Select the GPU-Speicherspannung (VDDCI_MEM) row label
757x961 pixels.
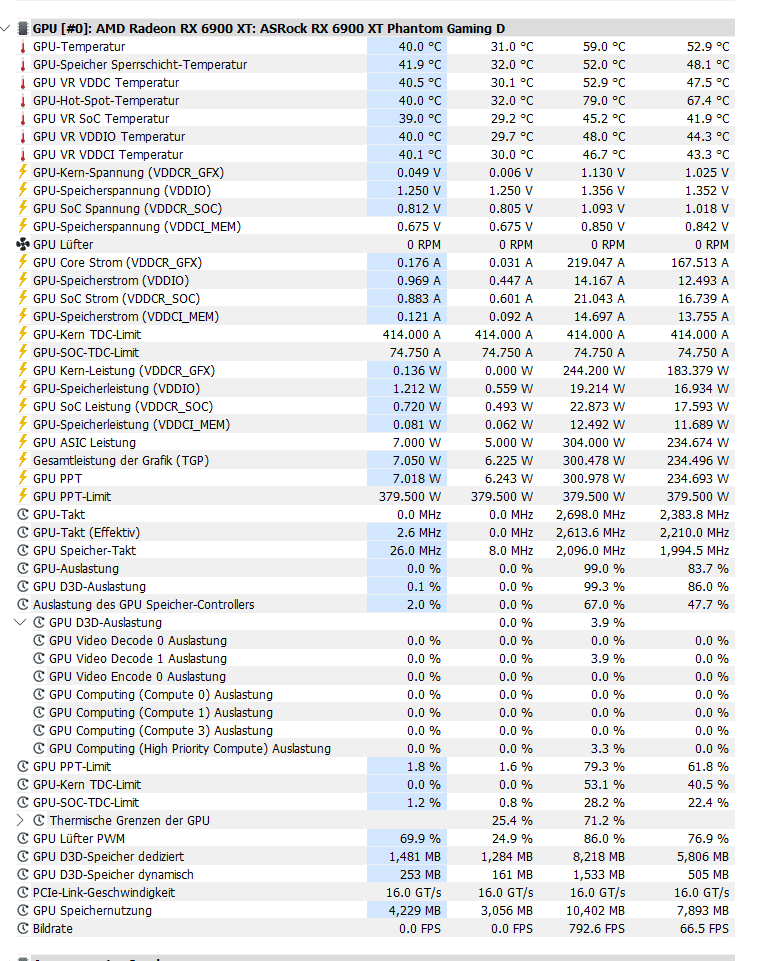pos(137,227)
